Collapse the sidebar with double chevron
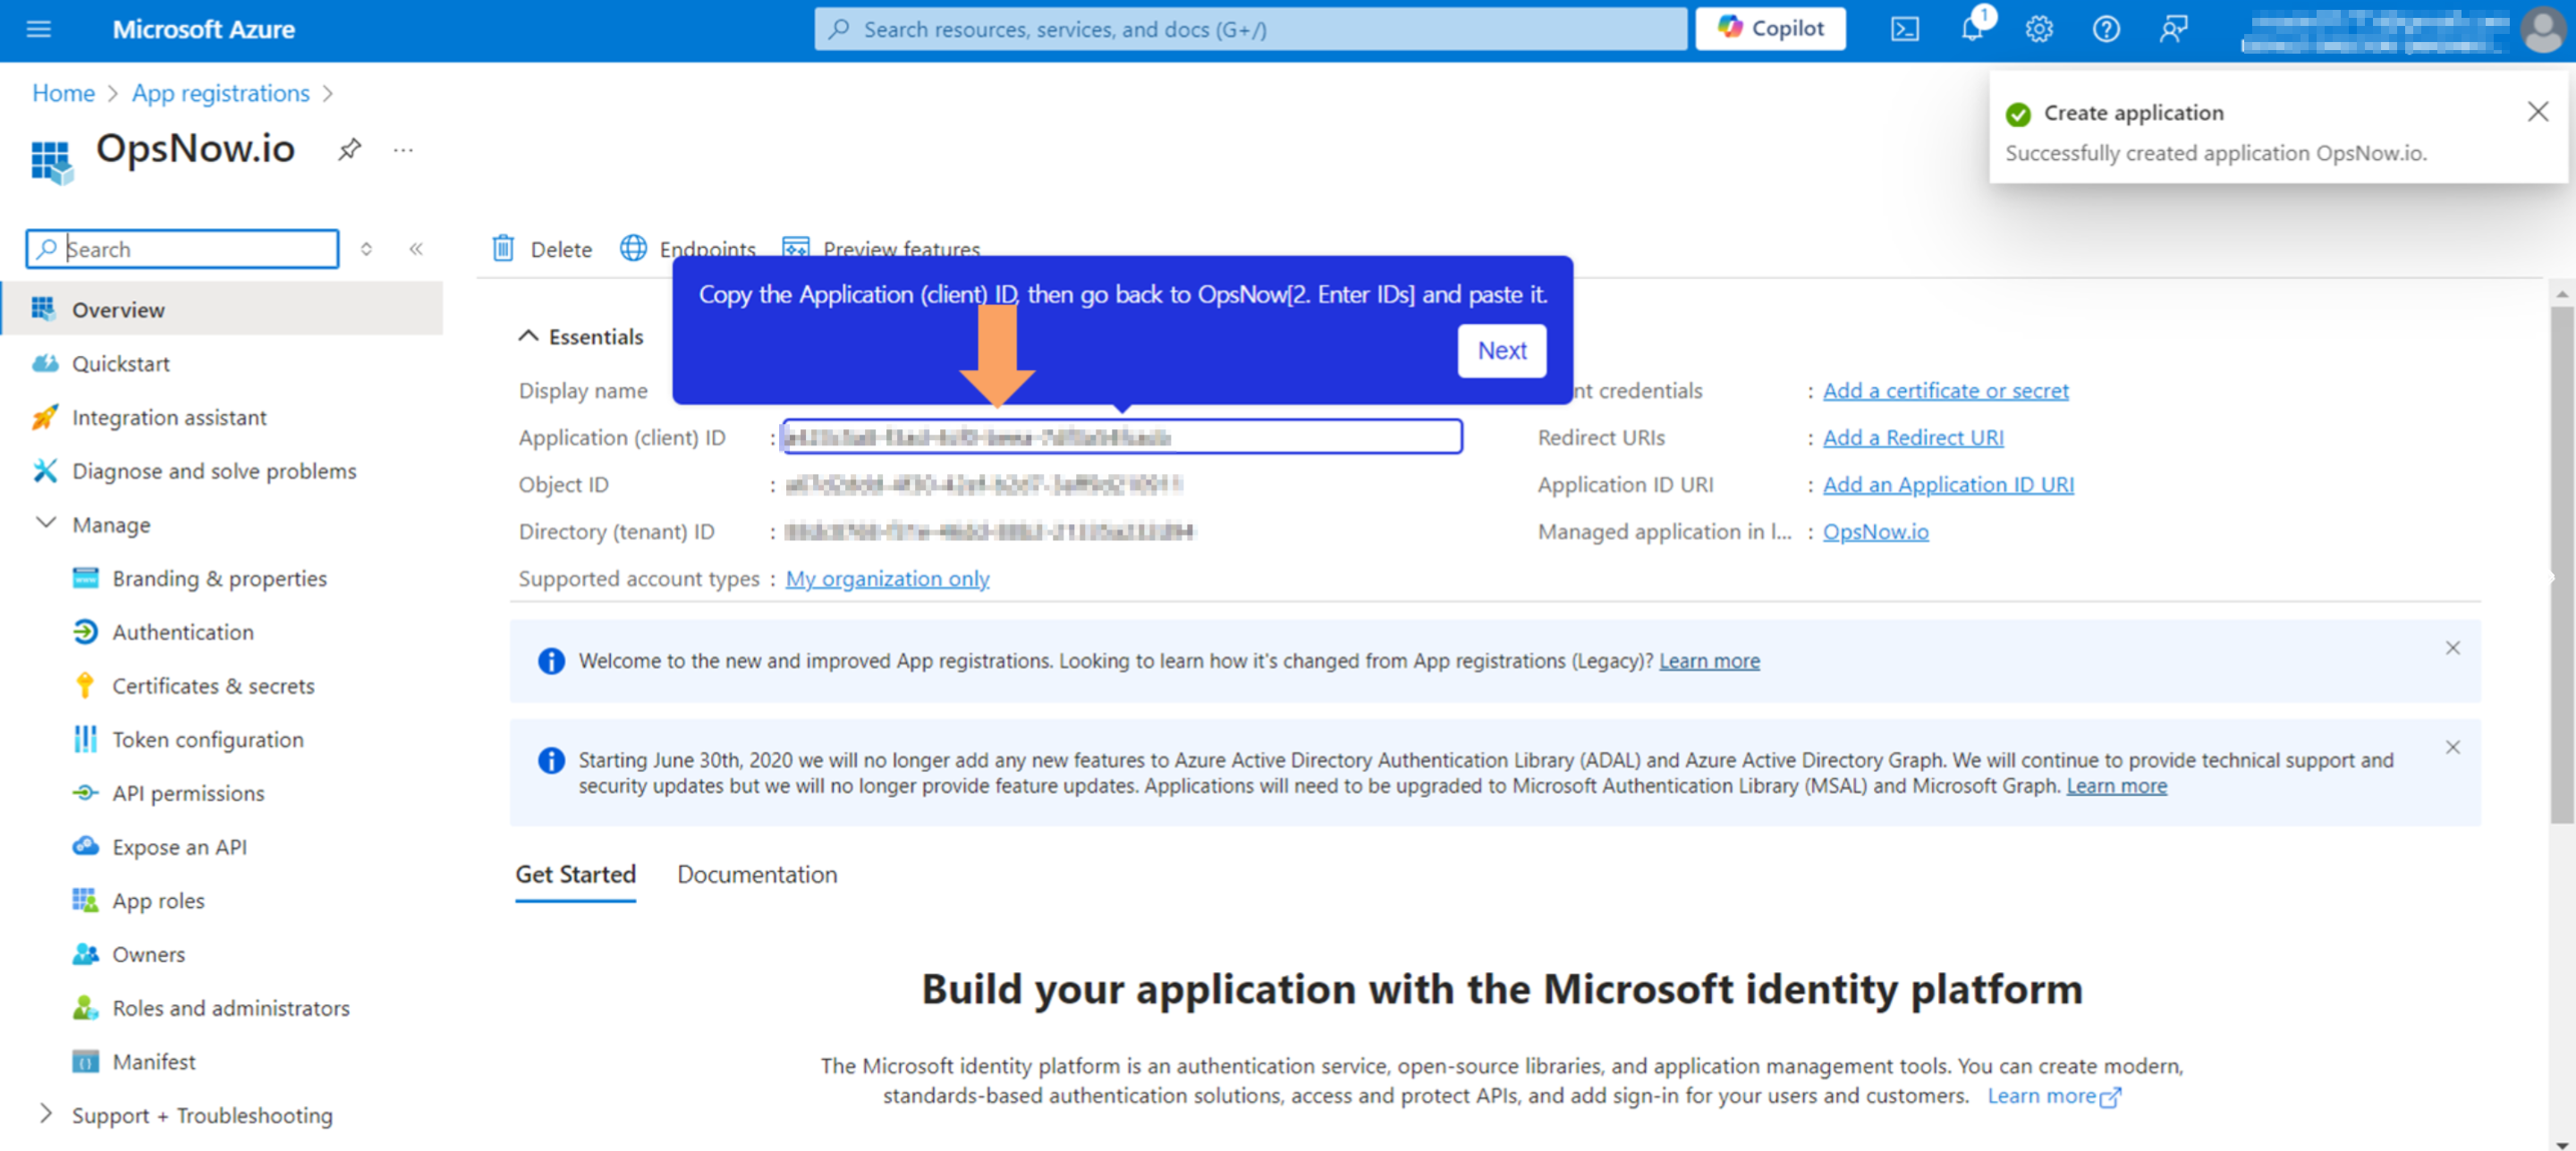The image size is (2576, 1151). (416, 248)
